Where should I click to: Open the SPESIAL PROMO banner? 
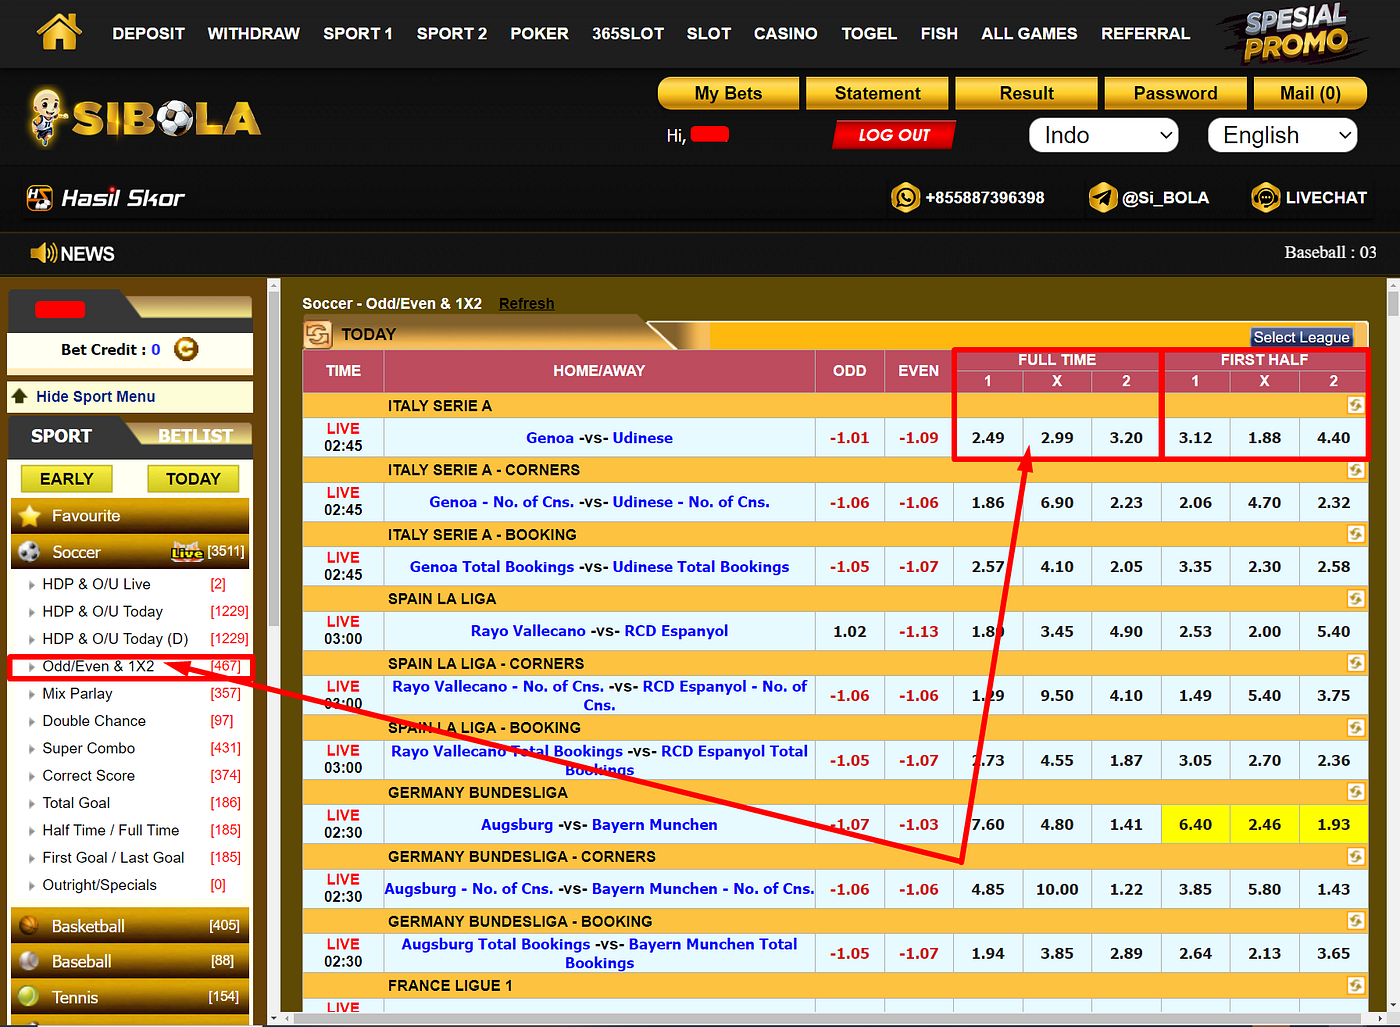(1296, 33)
